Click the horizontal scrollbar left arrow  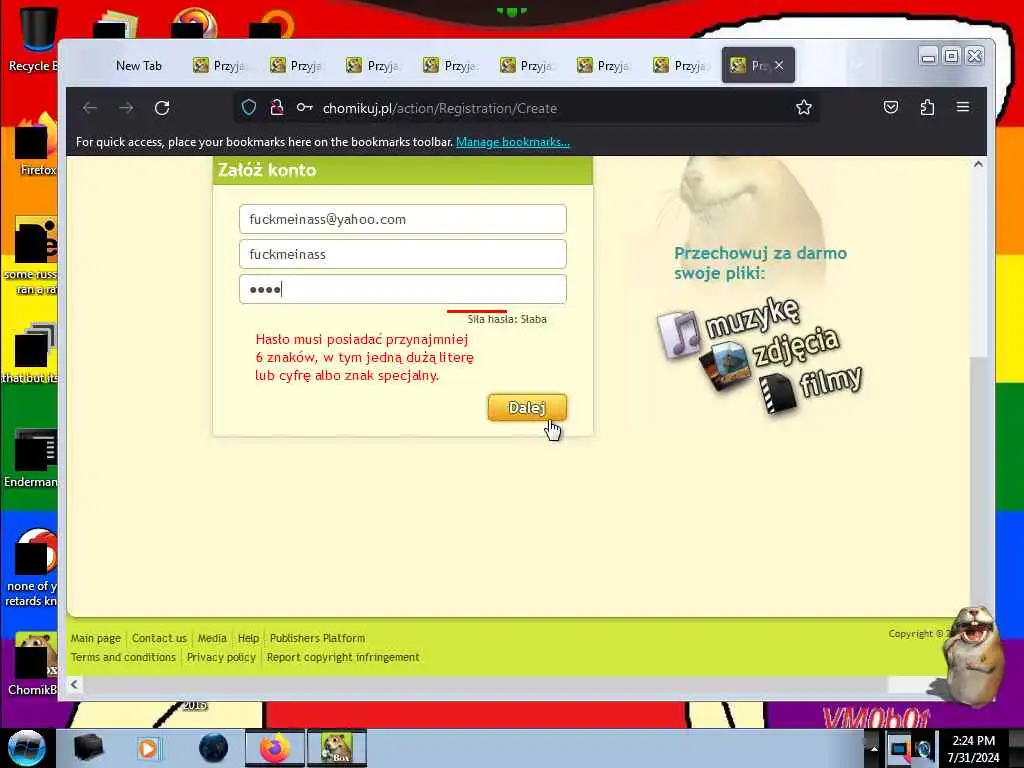click(x=74, y=684)
